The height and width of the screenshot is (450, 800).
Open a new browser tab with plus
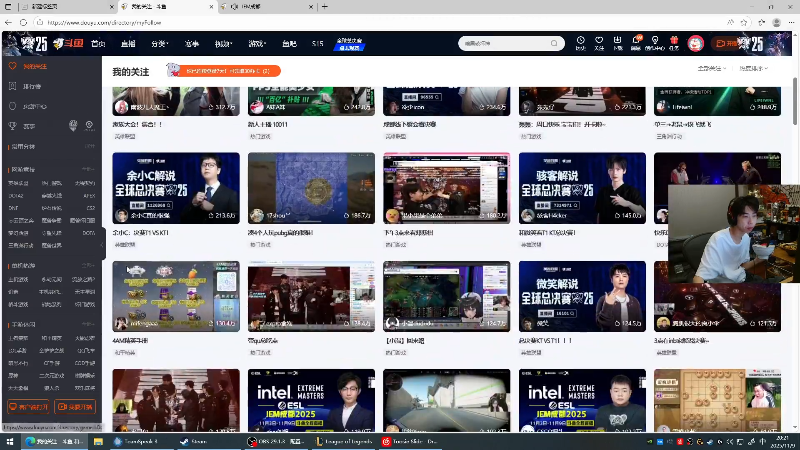click(x=324, y=7)
